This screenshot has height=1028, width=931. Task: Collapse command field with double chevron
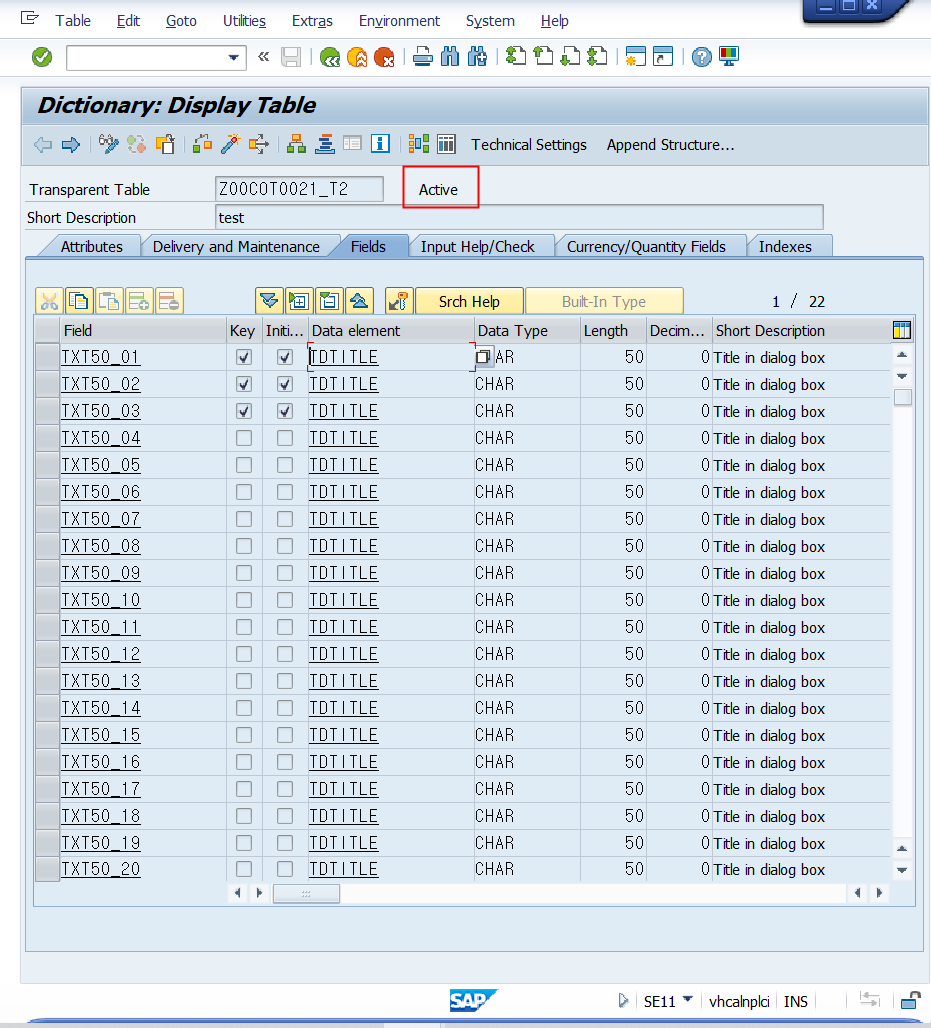coord(264,57)
